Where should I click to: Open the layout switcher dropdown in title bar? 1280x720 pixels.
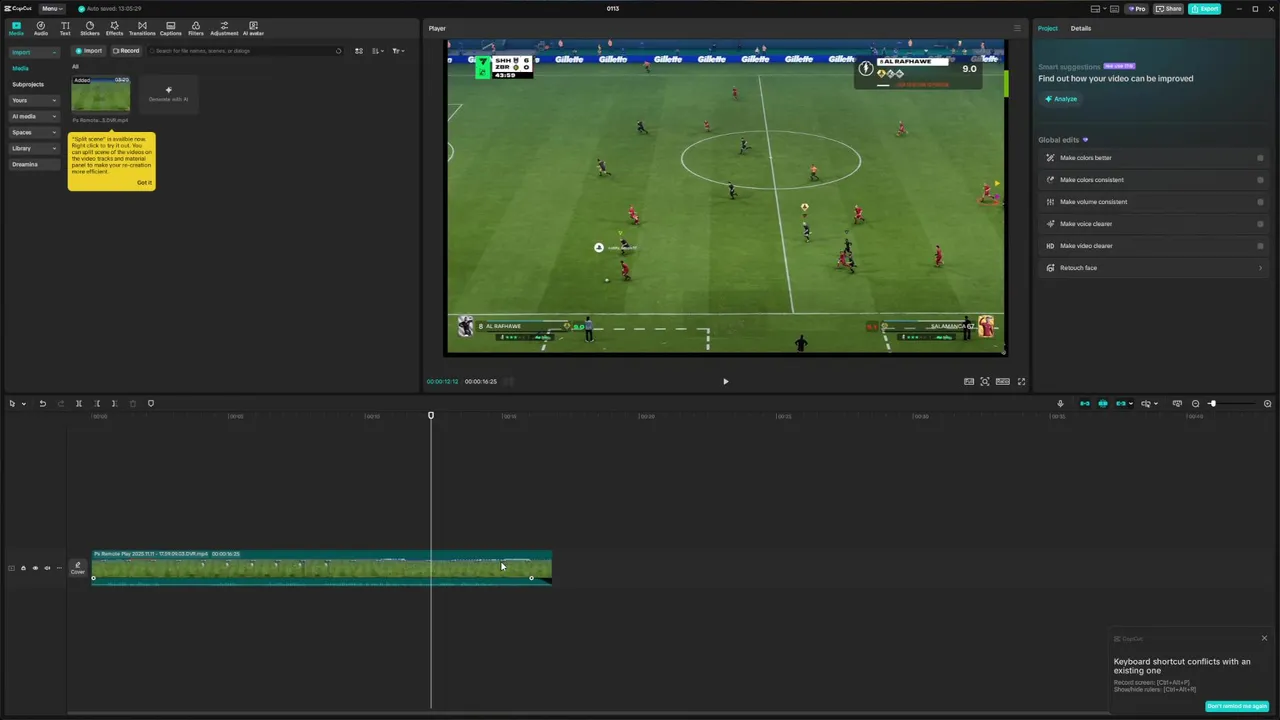click(x=1099, y=8)
